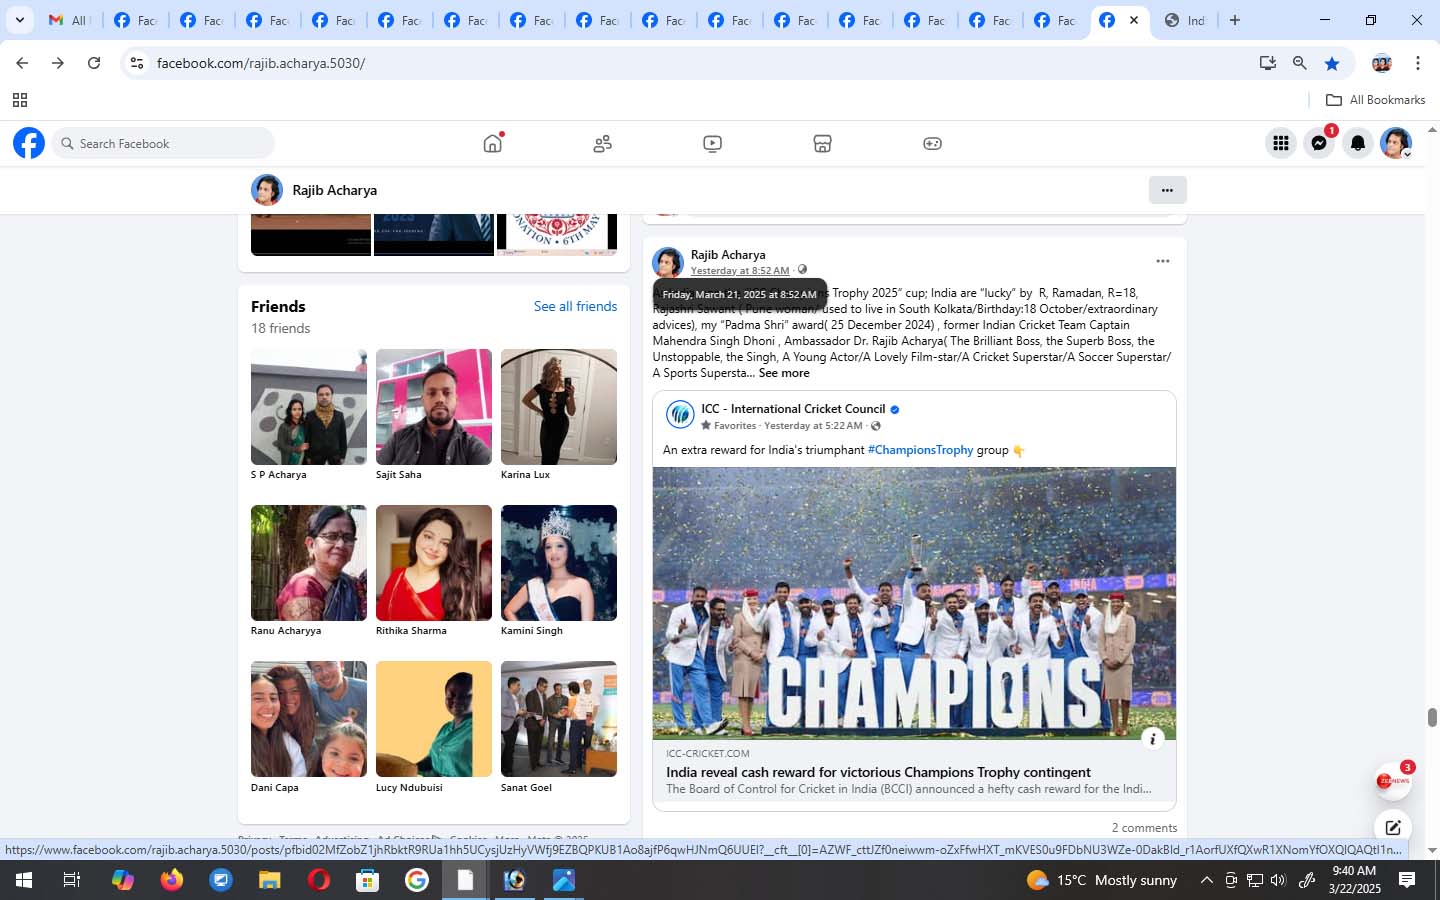Switch to the Ind tab
Image resolution: width=1440 pixels, height=900 pixels.
1184,20
